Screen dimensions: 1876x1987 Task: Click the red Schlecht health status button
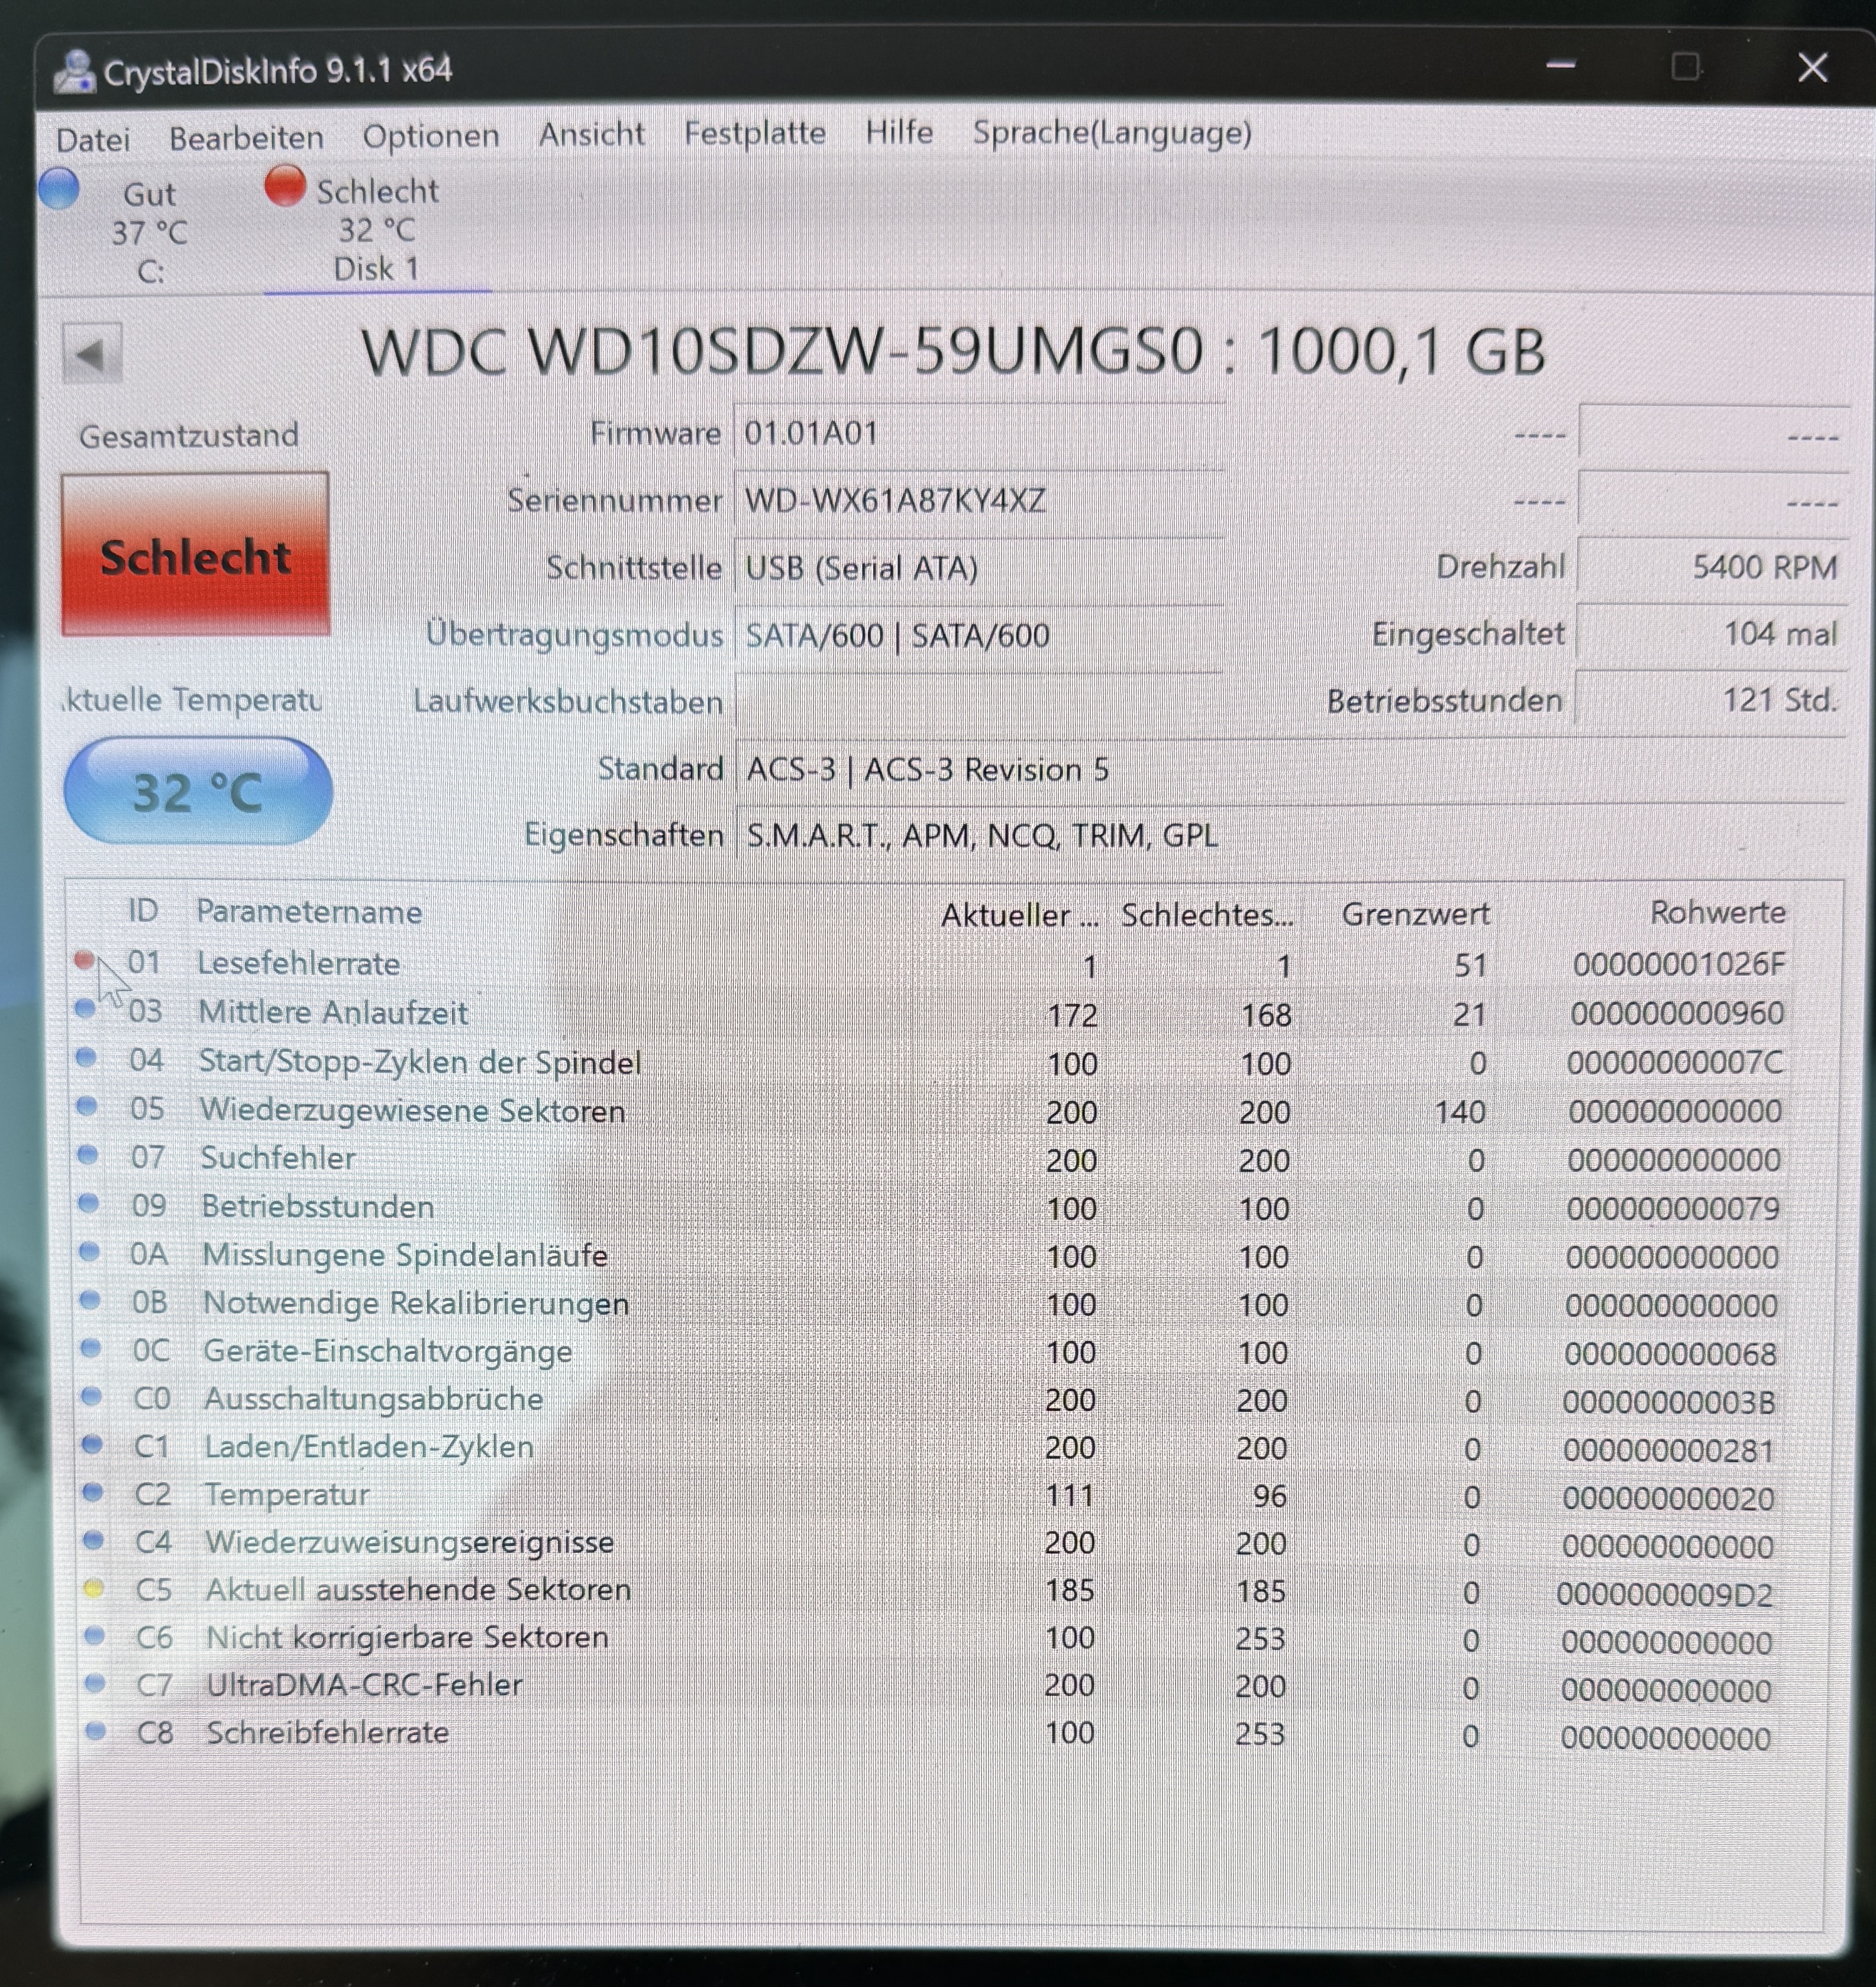coord(195,555)
